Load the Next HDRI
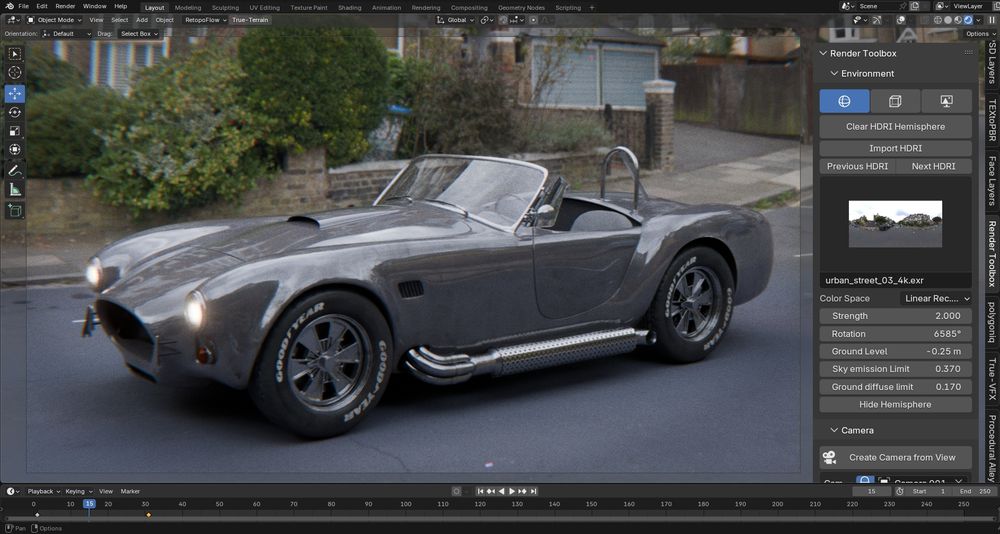This screenshot has height=534, width=1000. tap(934, 166)
